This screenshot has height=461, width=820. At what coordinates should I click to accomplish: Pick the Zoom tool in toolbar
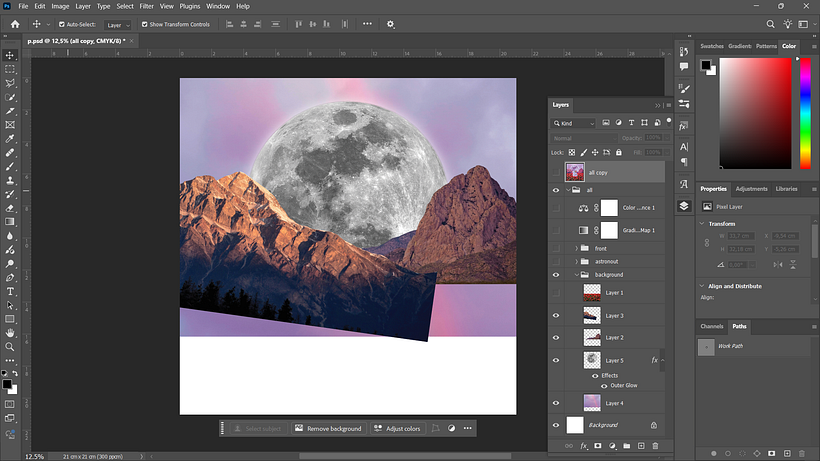(x=10, y=347)
